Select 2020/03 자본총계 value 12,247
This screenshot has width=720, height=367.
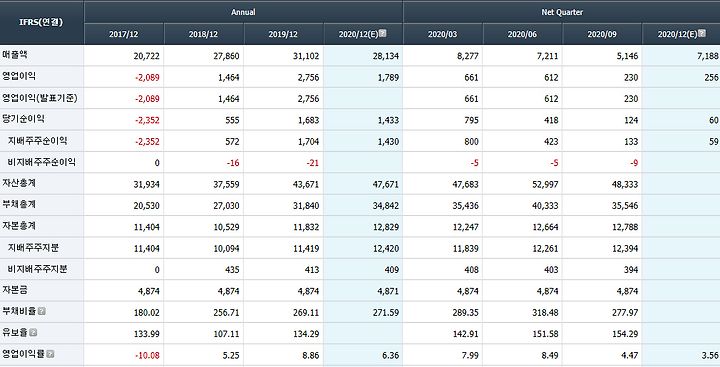pyautogui.click(x=465, y=227)
